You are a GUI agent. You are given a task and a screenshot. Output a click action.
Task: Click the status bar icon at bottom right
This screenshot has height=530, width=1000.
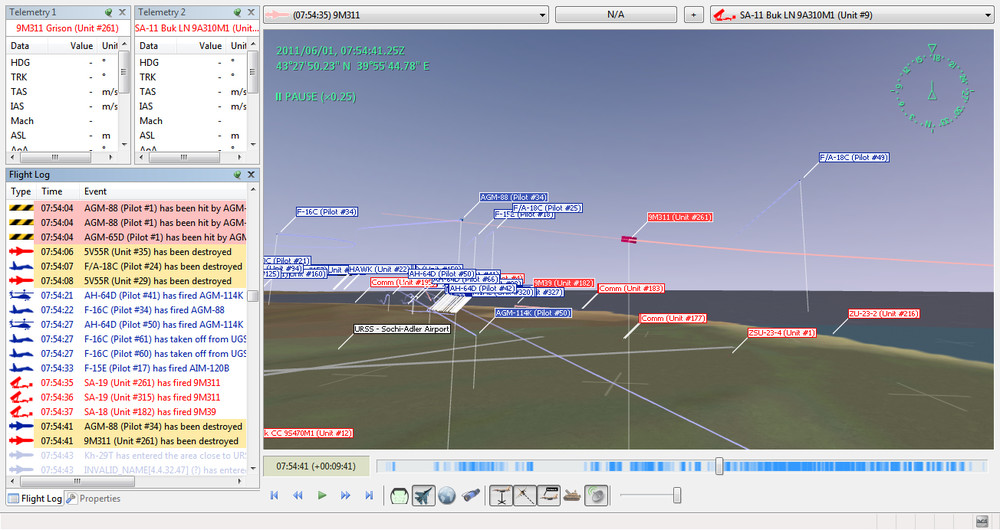pos(982,521)
